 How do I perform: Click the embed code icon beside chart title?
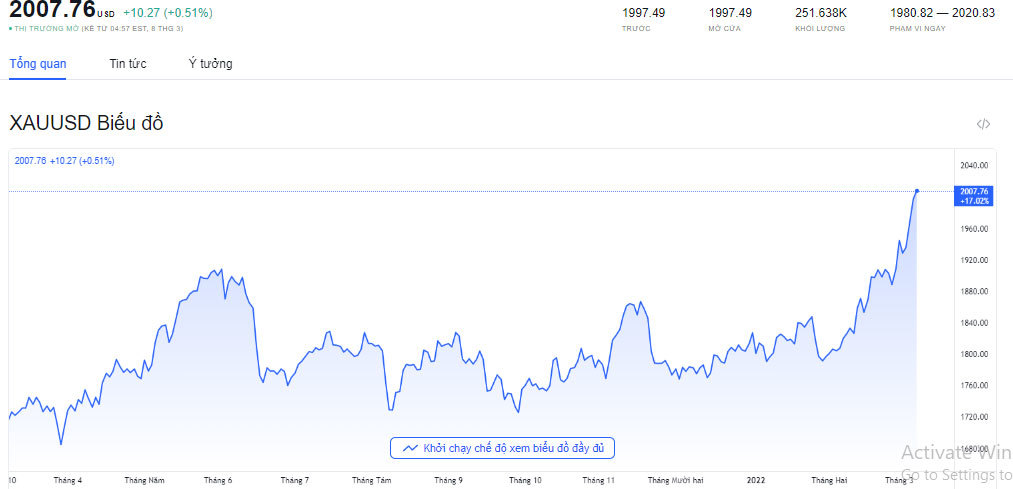click(x=983, y=124)
